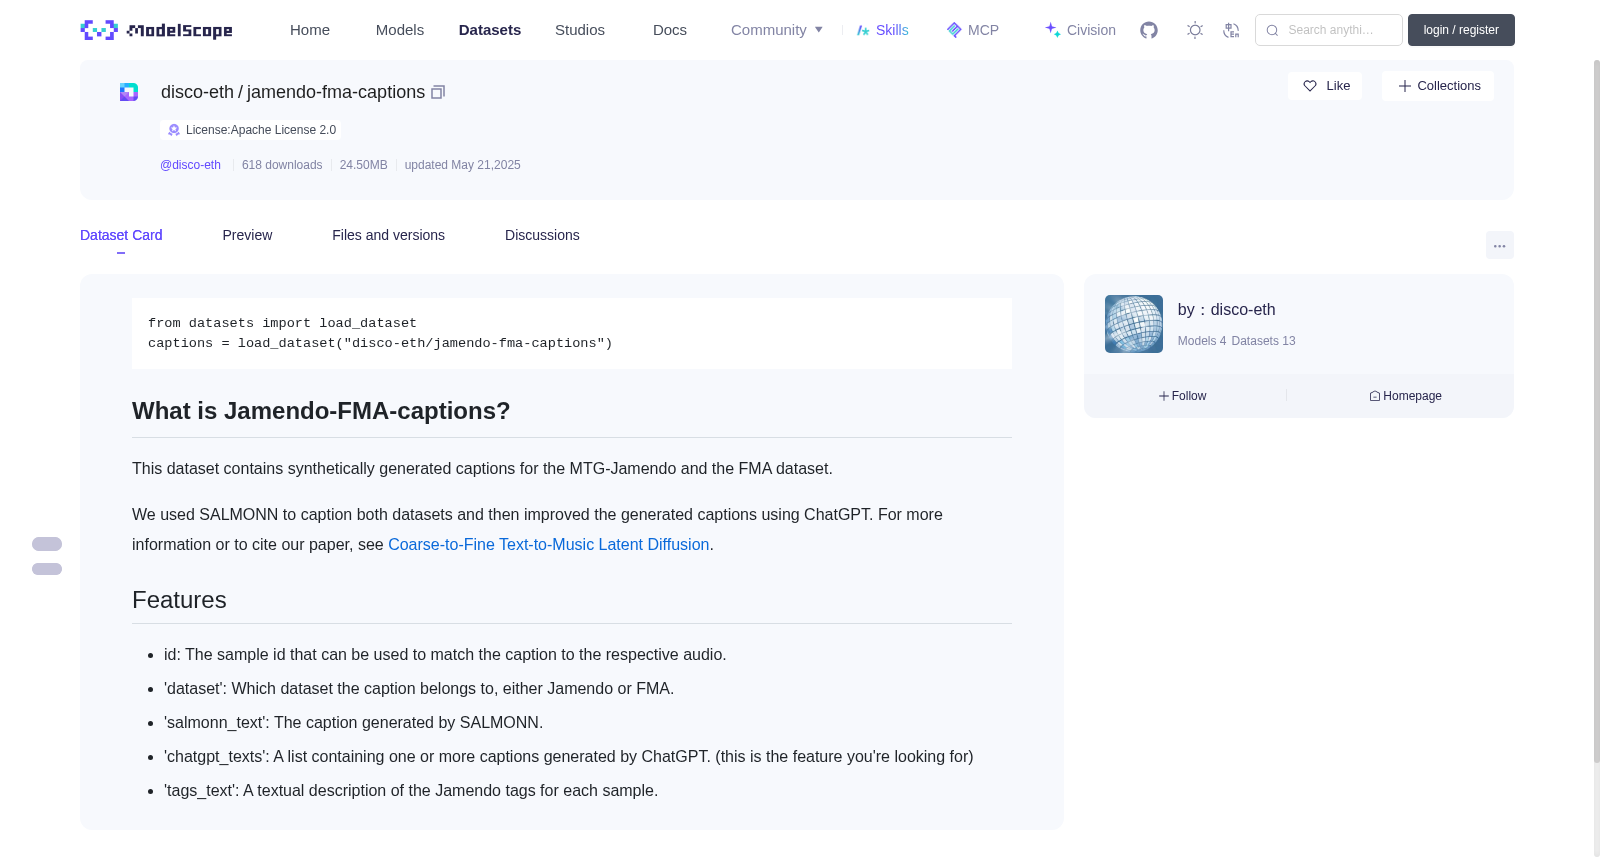Click the Apache License 2.0 tag
The height and width of the screenshot is (857, 1600).
click(251, 130)
